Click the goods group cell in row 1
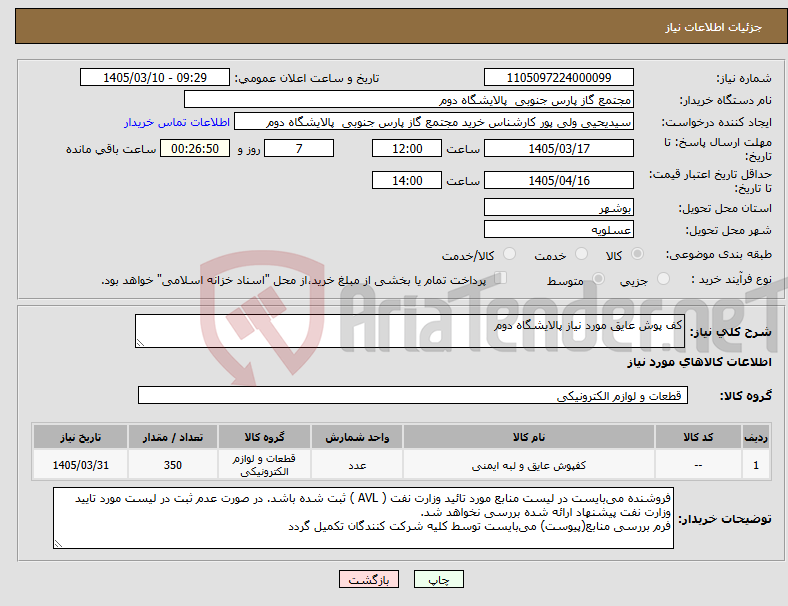This screenshot has height=606, width=788. (264, 465)
